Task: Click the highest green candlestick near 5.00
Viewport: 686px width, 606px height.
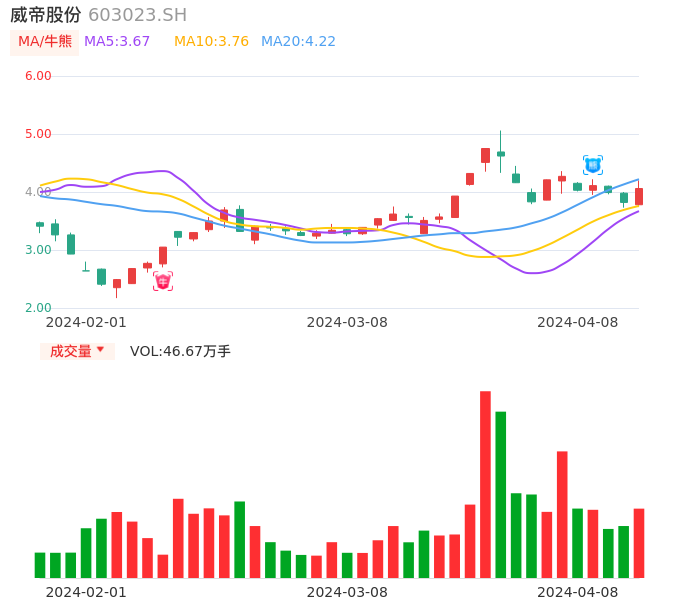Action: point(500,154)
